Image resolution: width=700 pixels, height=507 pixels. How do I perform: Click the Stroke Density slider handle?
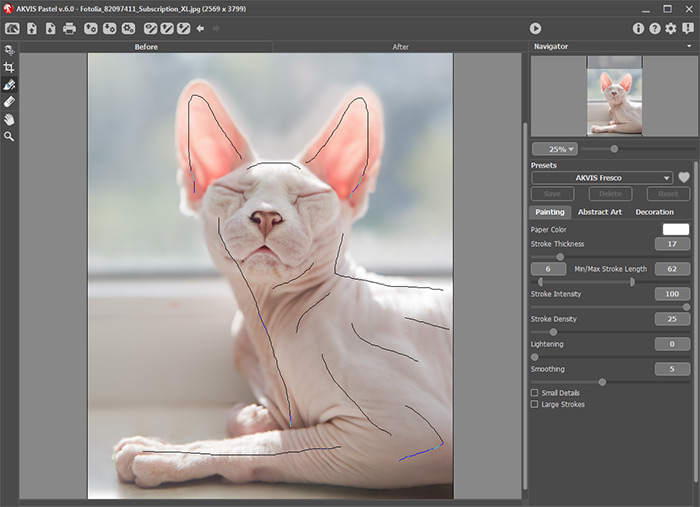[x=553, y=332]
